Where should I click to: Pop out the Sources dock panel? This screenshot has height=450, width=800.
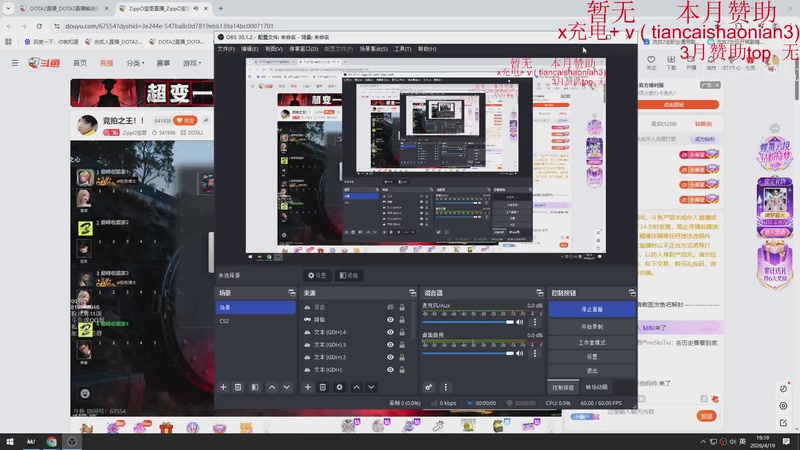[412, 293]
